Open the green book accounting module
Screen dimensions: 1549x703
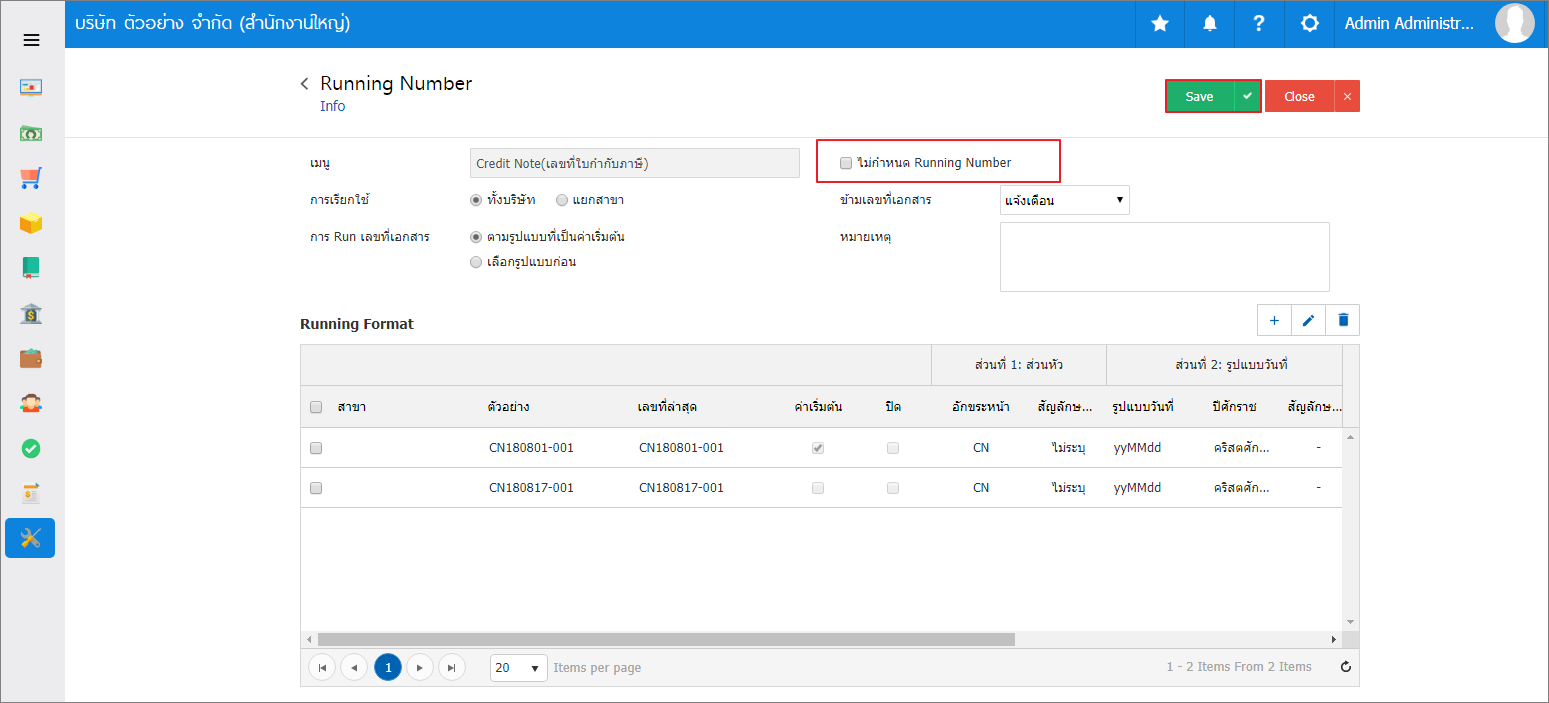(31, 268)
